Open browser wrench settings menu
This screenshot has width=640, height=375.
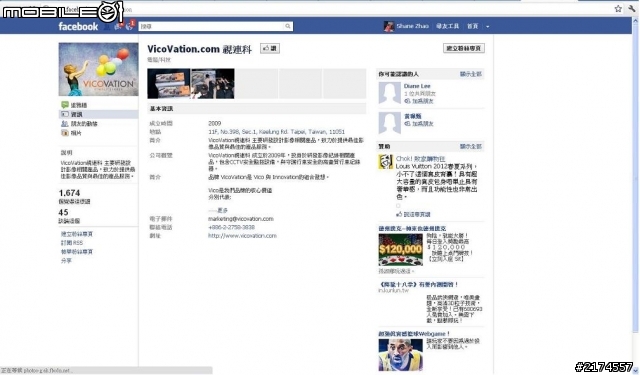point(632,9)
